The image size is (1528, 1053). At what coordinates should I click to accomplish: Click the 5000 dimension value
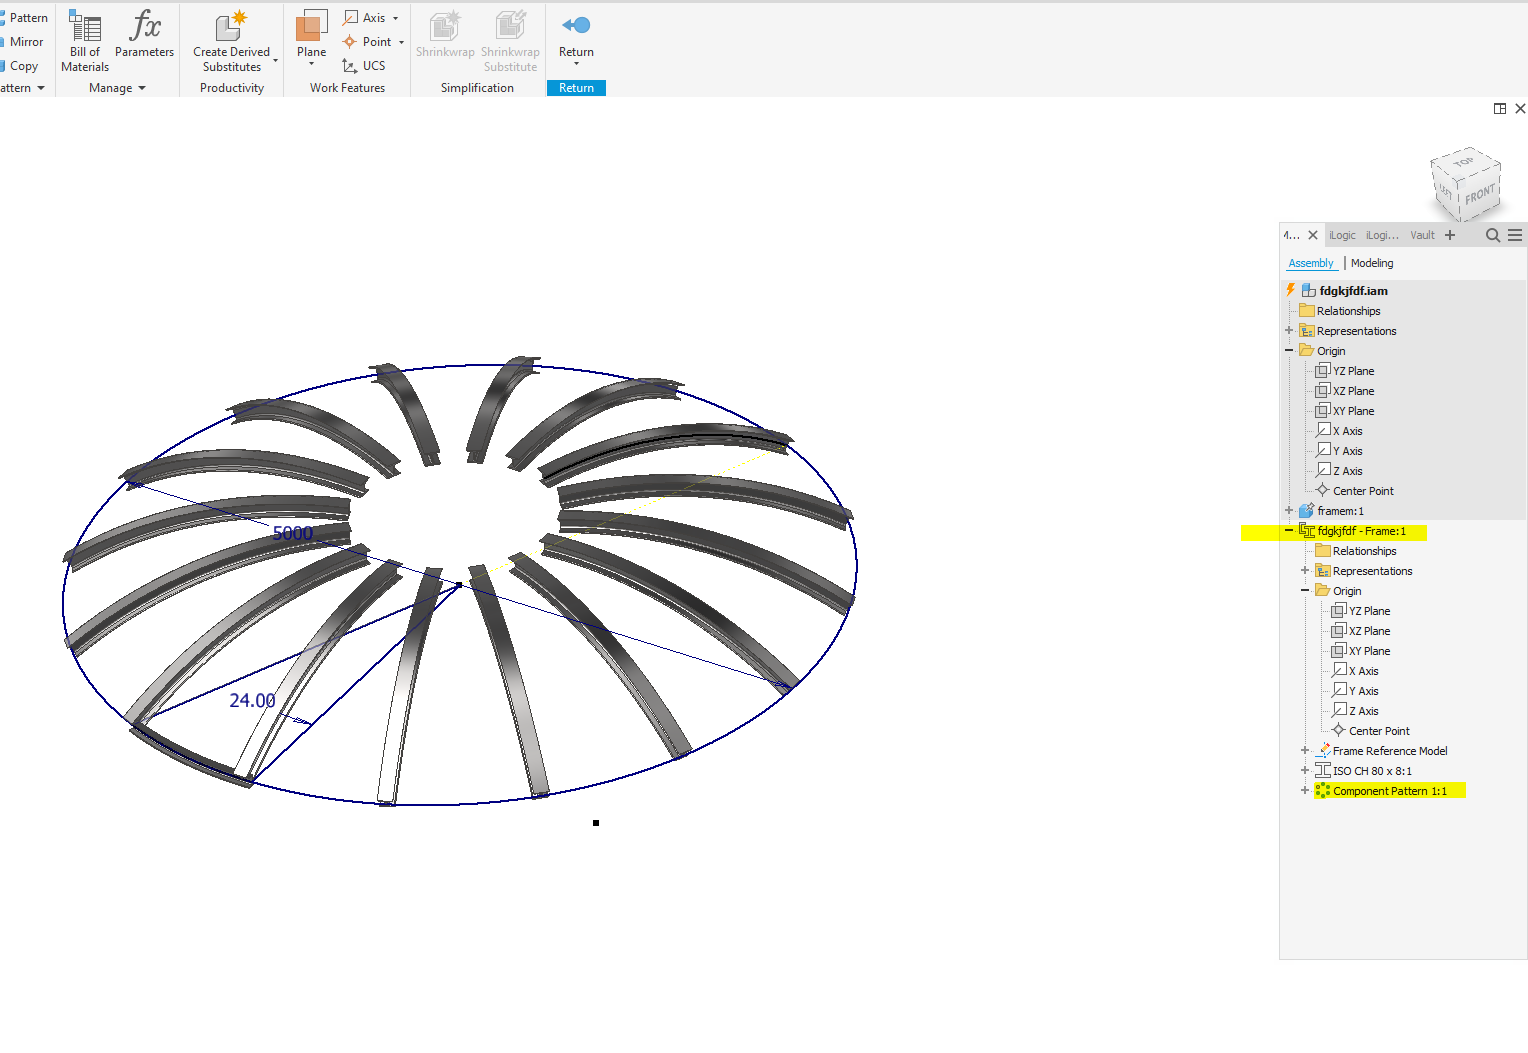(293, 533)
